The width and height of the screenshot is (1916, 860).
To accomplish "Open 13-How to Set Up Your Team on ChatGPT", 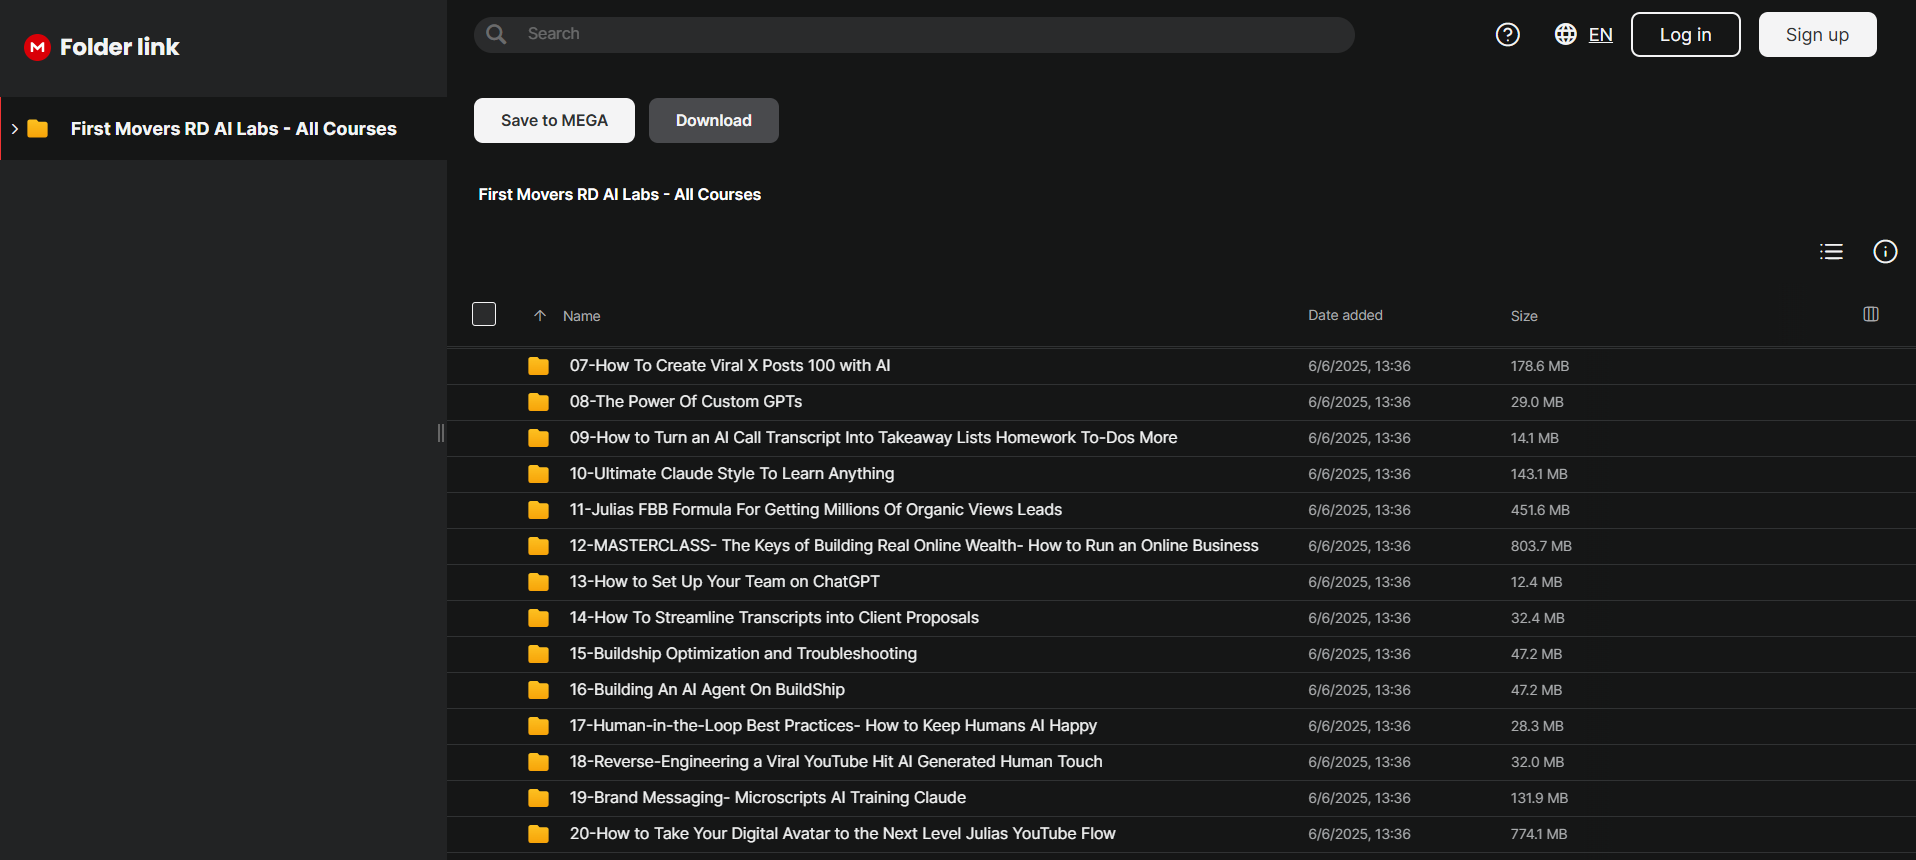I will pos(725,582).
